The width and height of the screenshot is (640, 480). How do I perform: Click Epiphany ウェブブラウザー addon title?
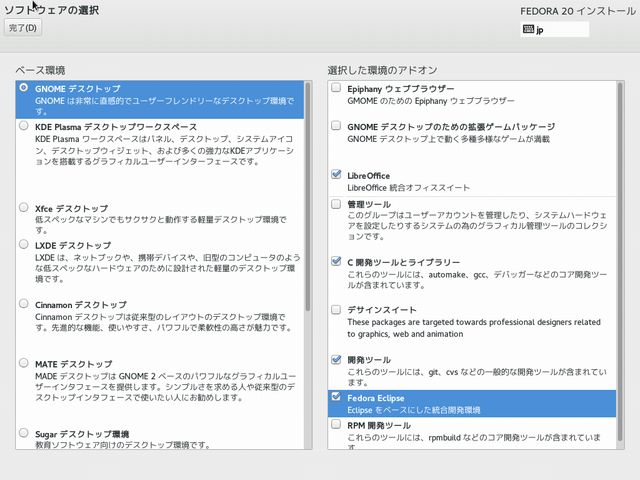(400, 89)
